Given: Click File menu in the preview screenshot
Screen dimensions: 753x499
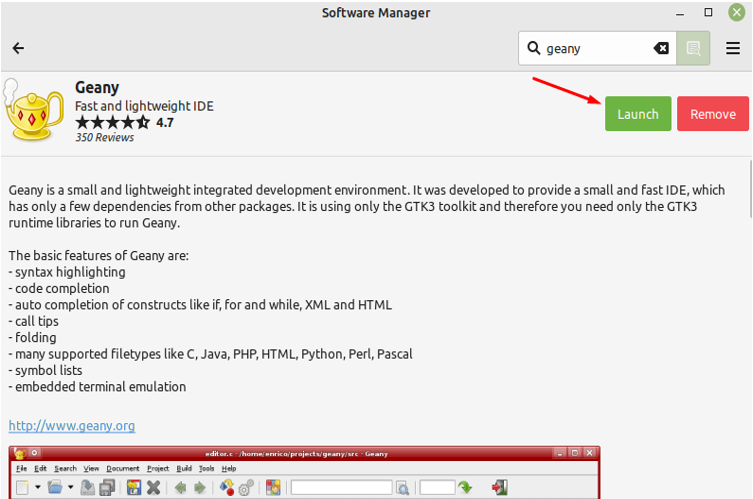Looking at the screenshot, I should click(x=21, y=468).
